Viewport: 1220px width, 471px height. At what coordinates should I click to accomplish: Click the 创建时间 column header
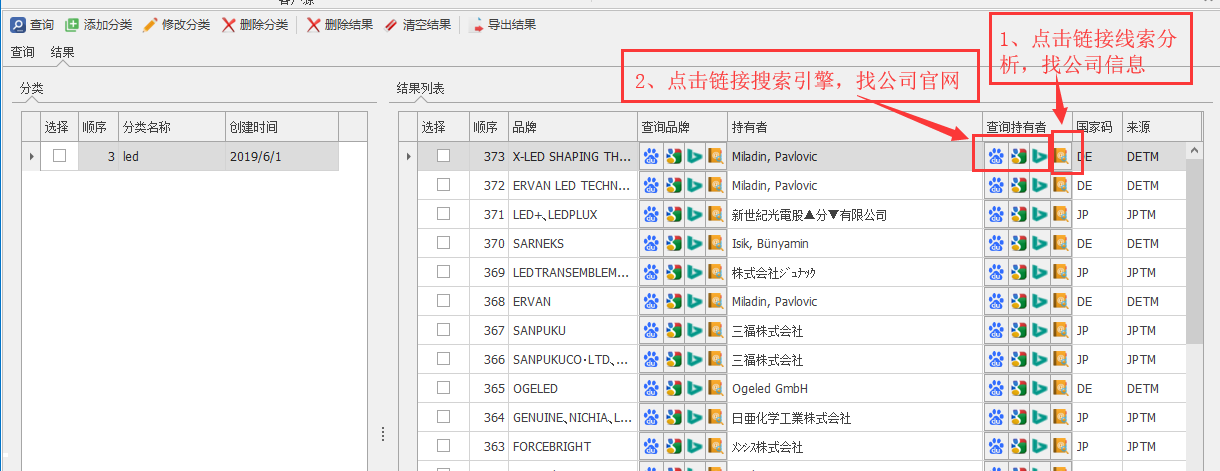coord(282,127)
